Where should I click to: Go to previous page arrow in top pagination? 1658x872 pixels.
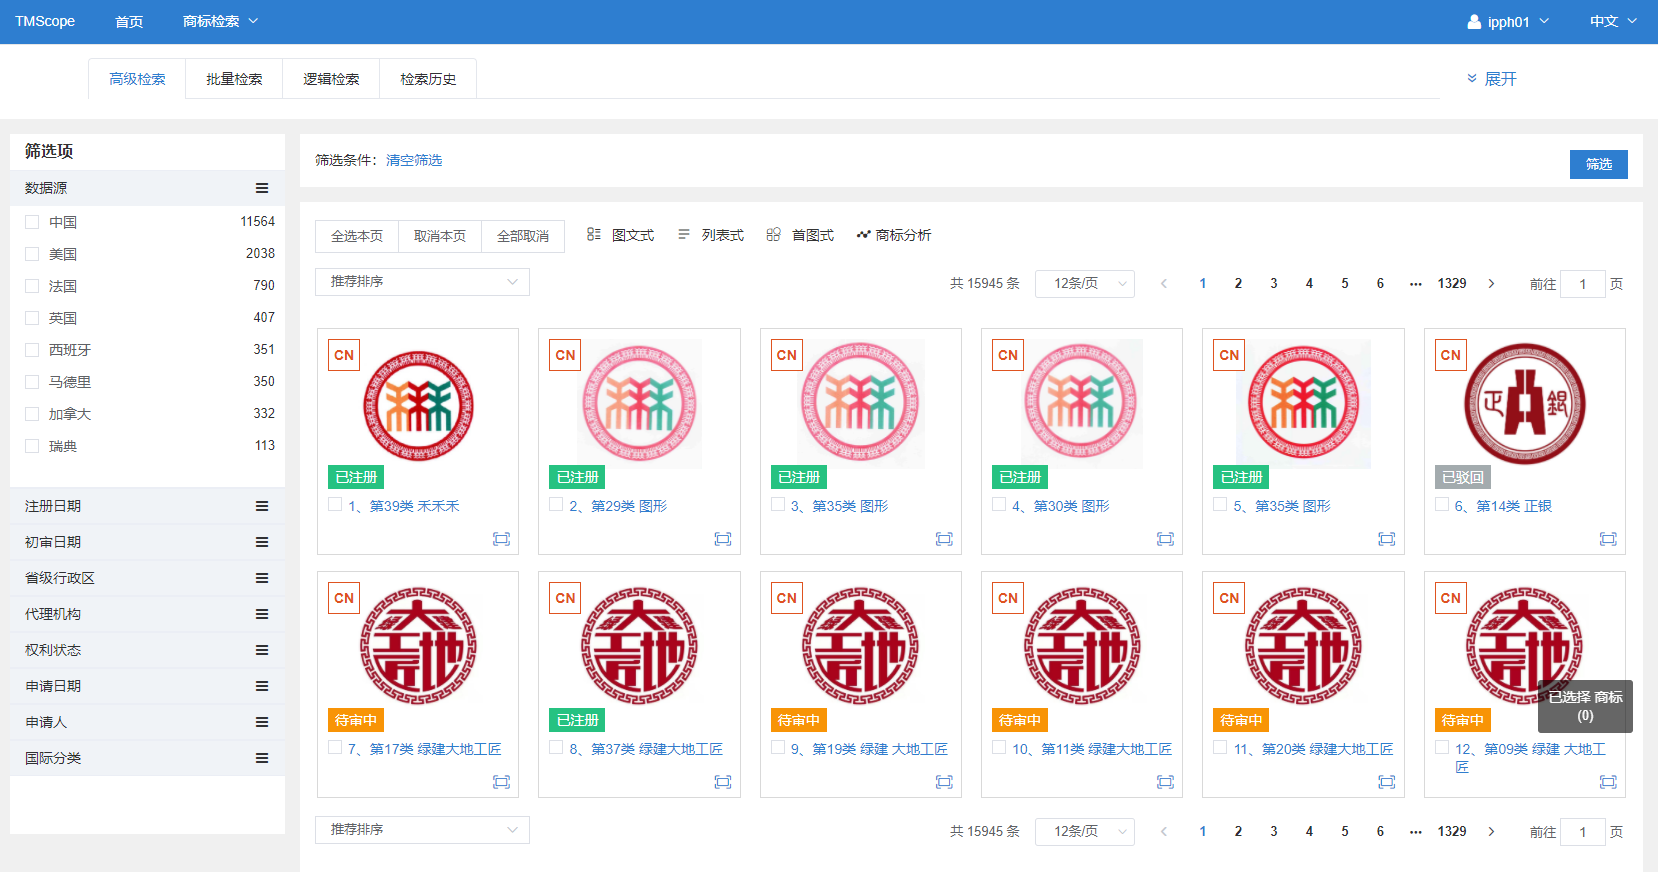[x=1164, y=284]
